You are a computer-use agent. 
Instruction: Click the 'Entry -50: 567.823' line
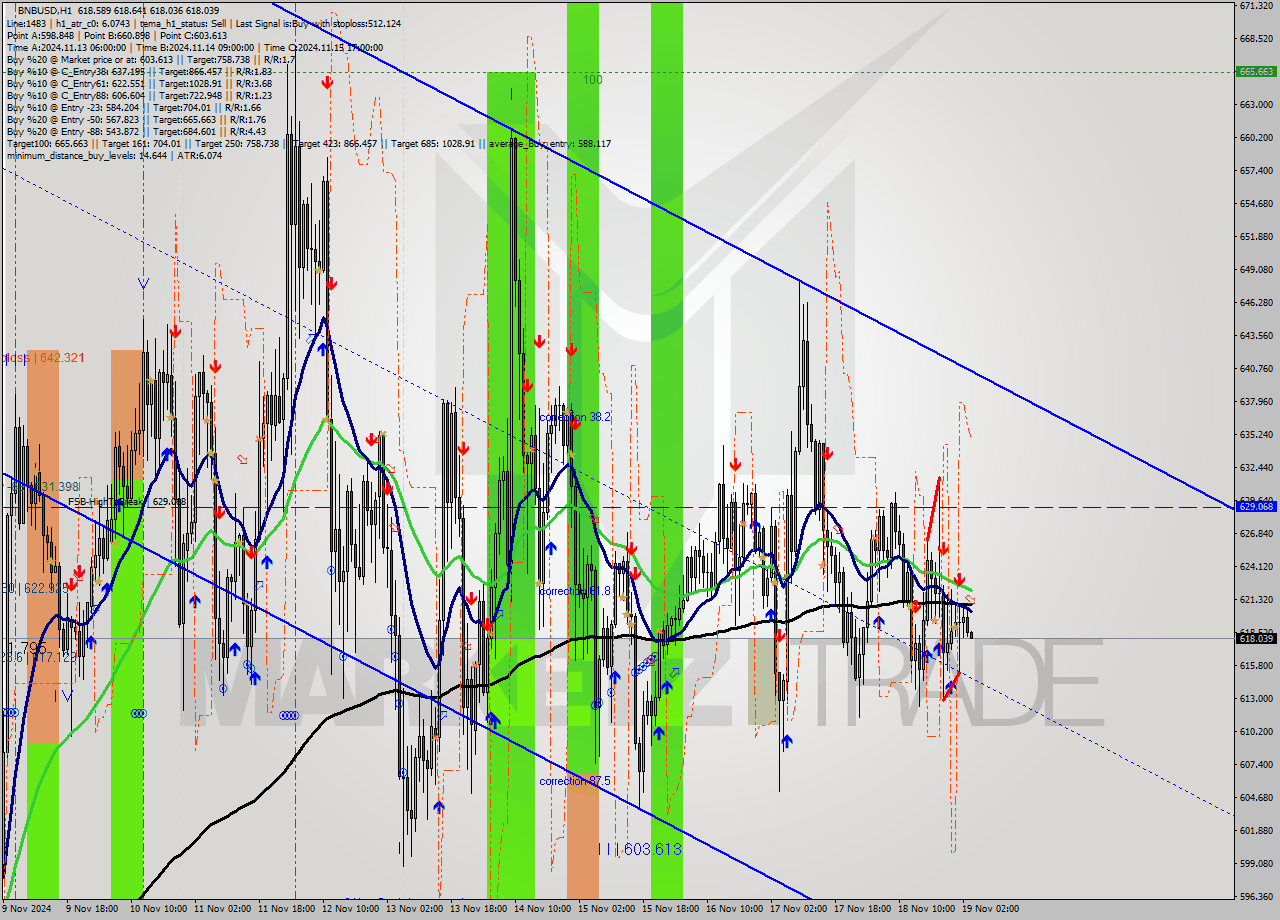tap(136, 119)
